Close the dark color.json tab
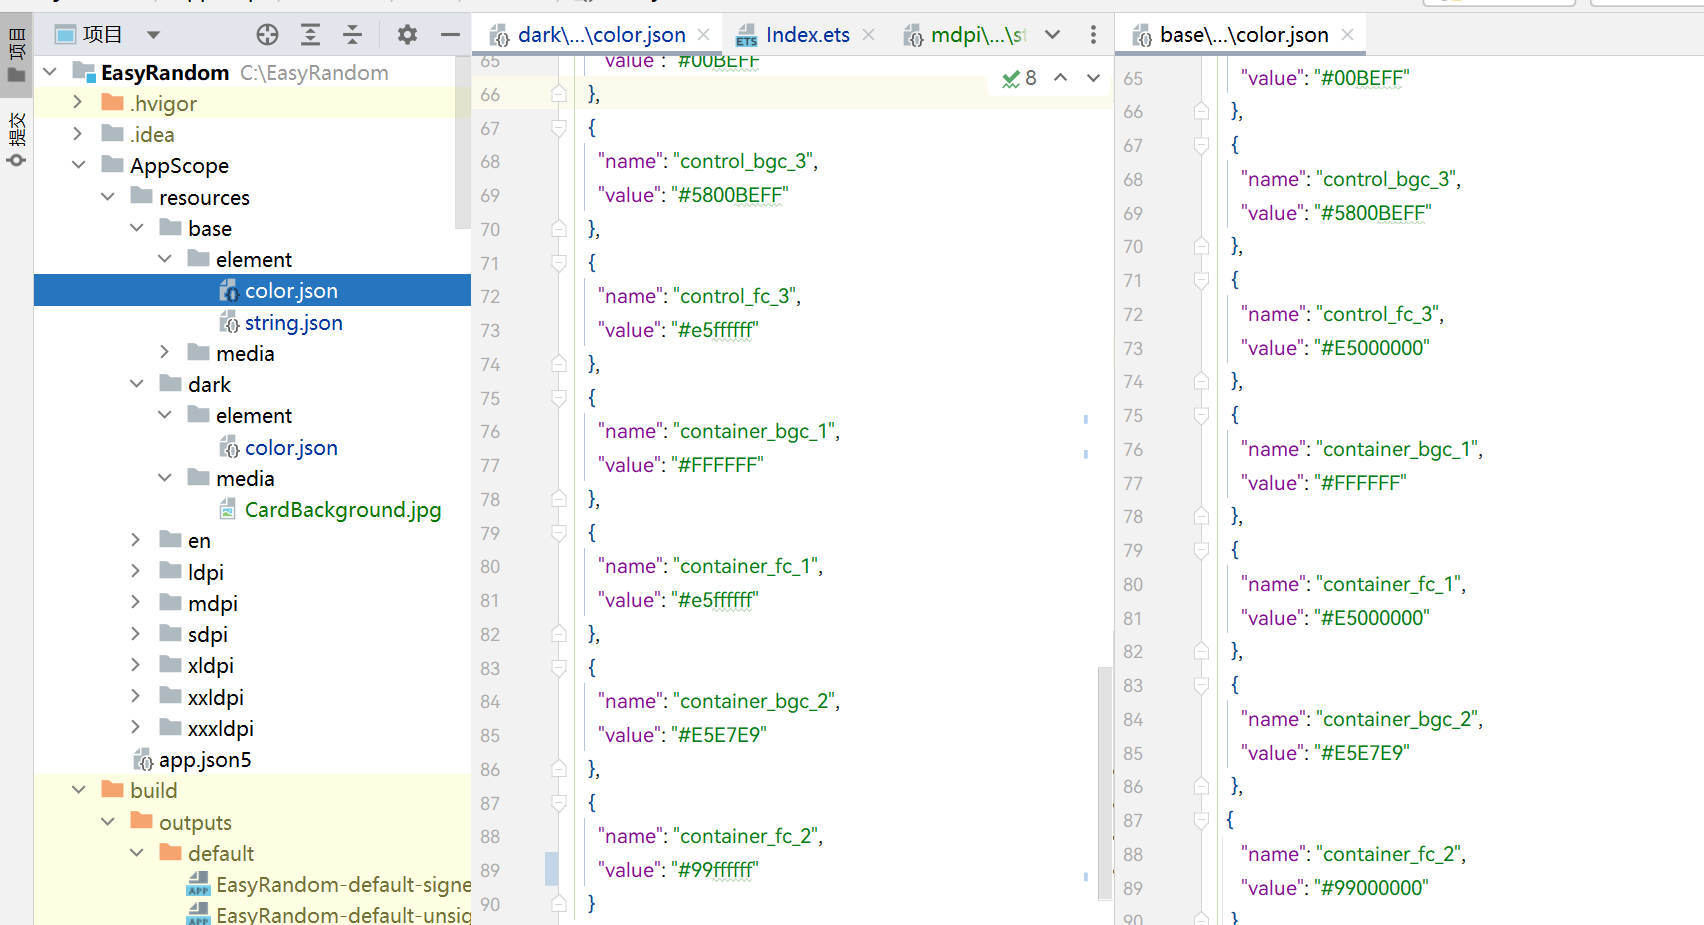Screen dimensions: 1704x925 click(x=704, y=35)
